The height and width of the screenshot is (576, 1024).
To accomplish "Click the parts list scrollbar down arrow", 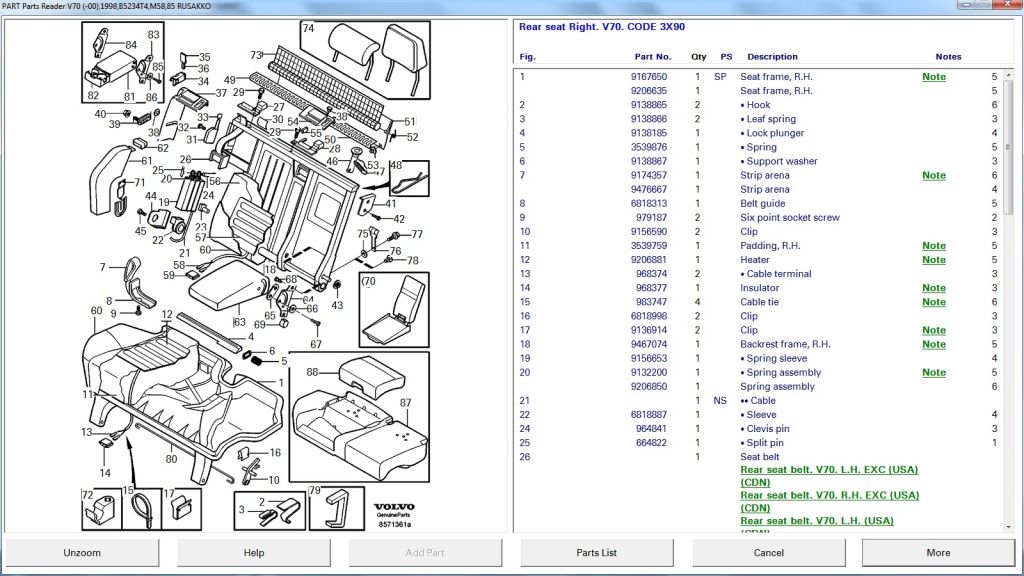I will pos(1008,526).
